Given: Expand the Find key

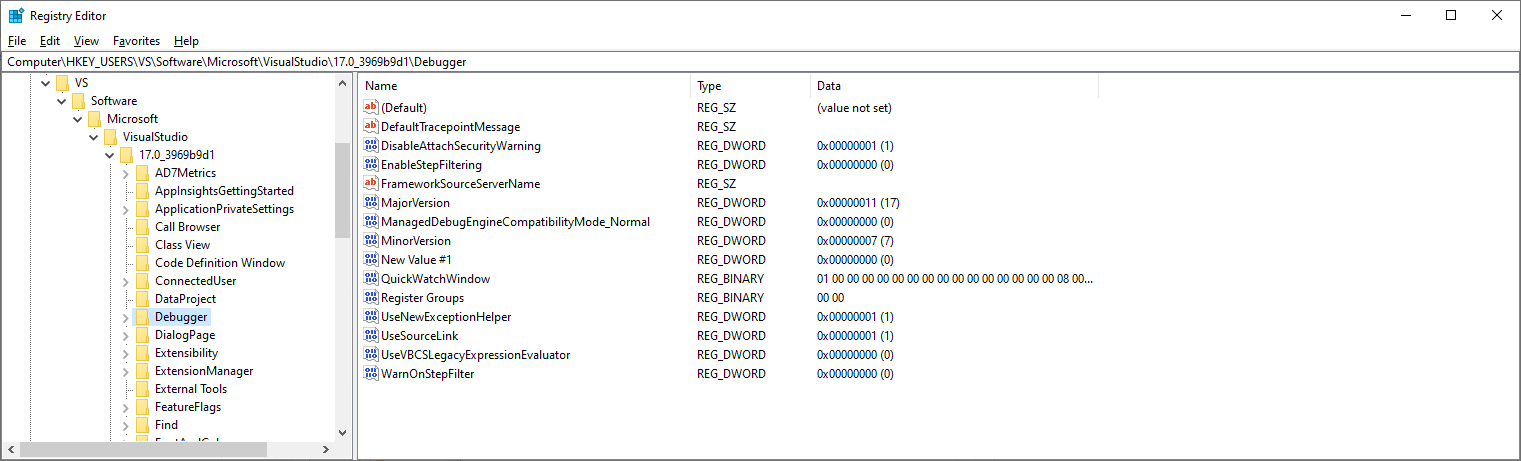Looking at the screenshot, I should coord(126,425).
